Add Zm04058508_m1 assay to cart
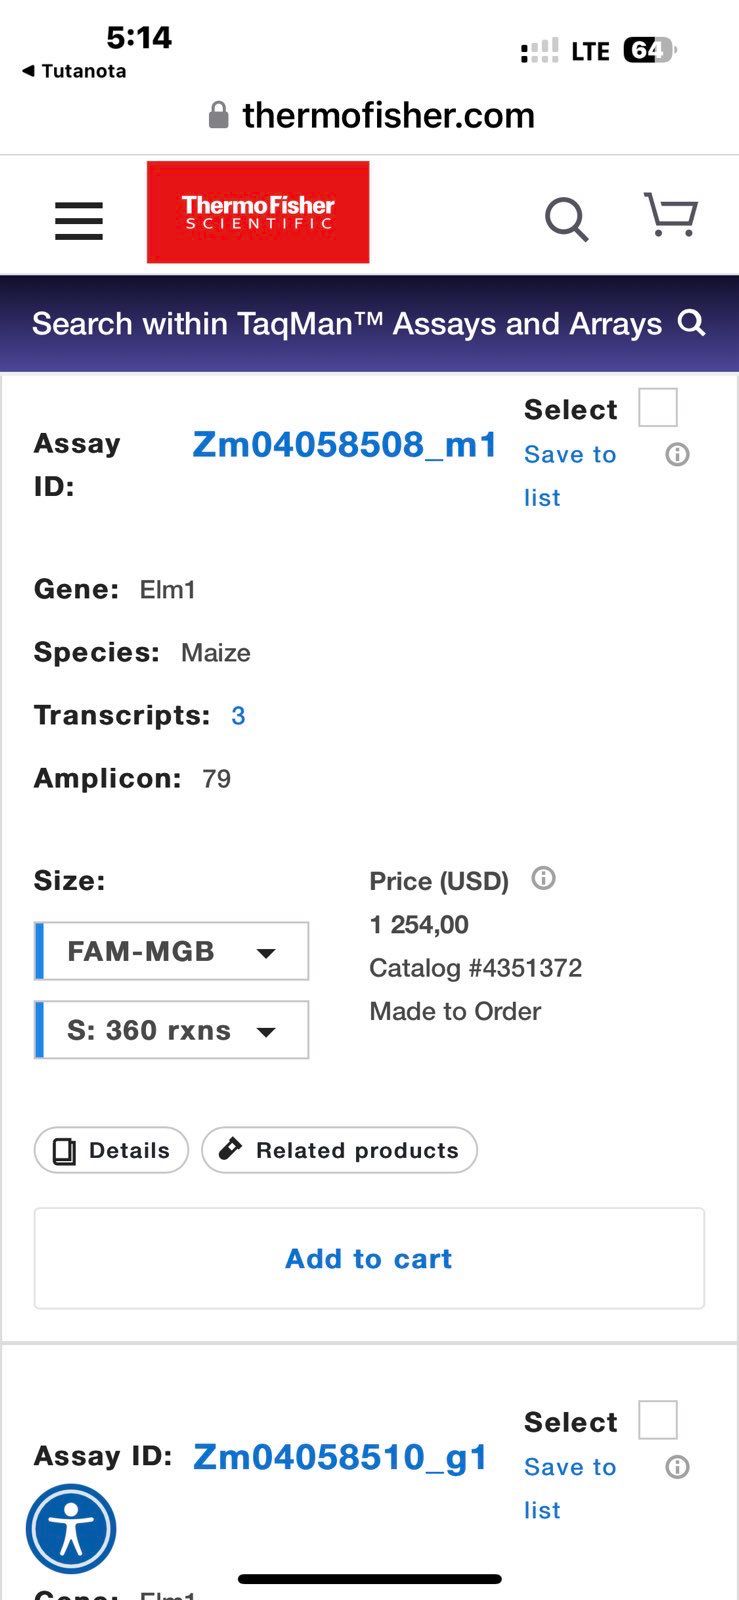 click(369, 1258)
